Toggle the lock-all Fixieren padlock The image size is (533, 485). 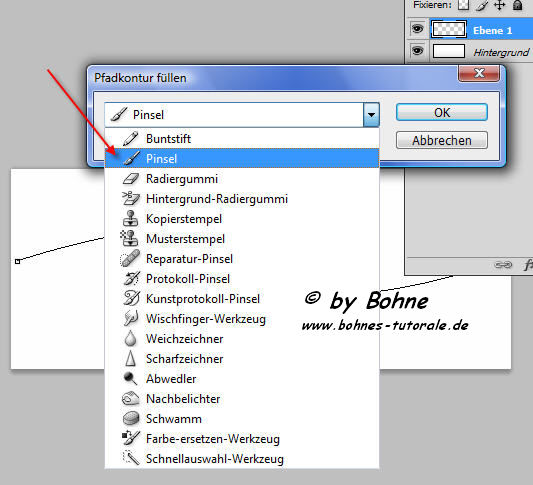(x=517, y=5)
